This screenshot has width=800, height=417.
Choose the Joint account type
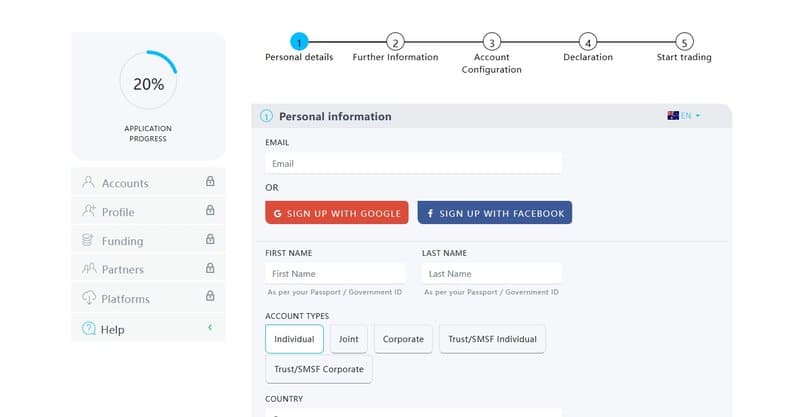point(348,339)
